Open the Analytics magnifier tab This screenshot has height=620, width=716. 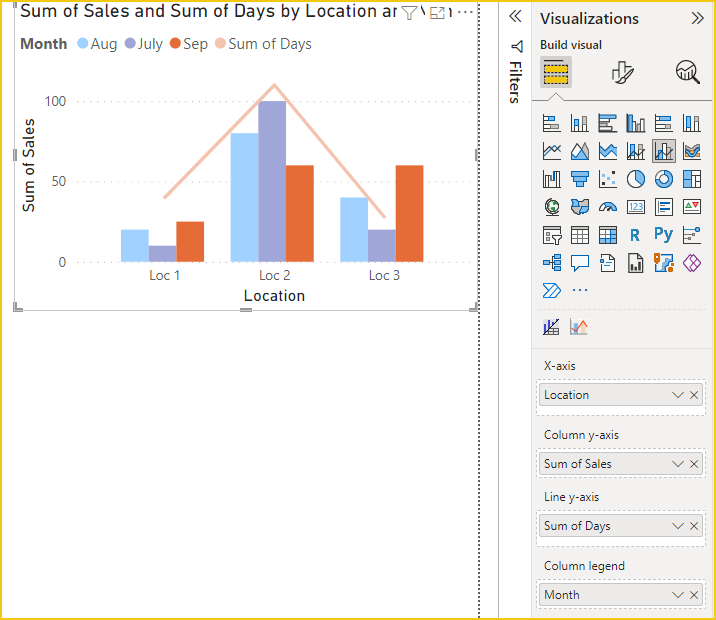point(688,72)
